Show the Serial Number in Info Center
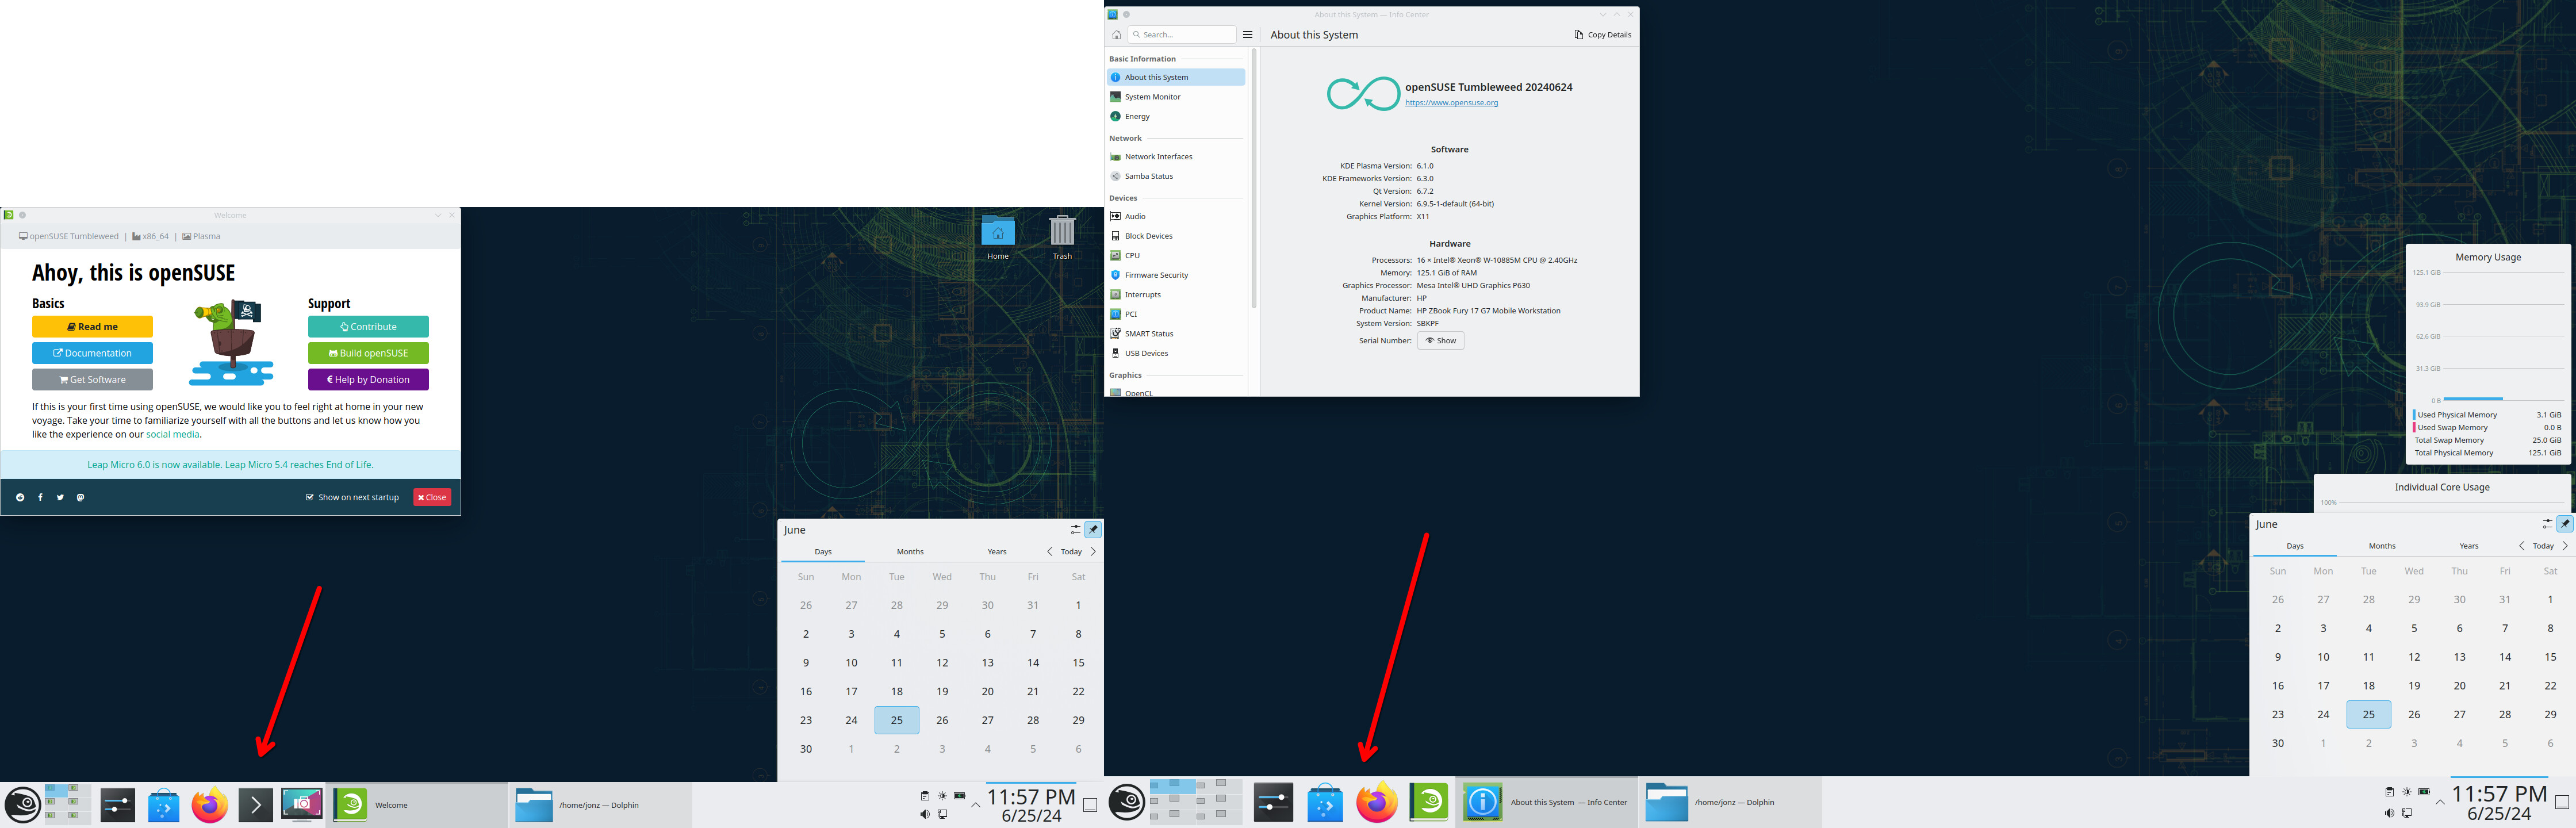This screenshot has width=2576, height=828. [x=1440, y=341]
